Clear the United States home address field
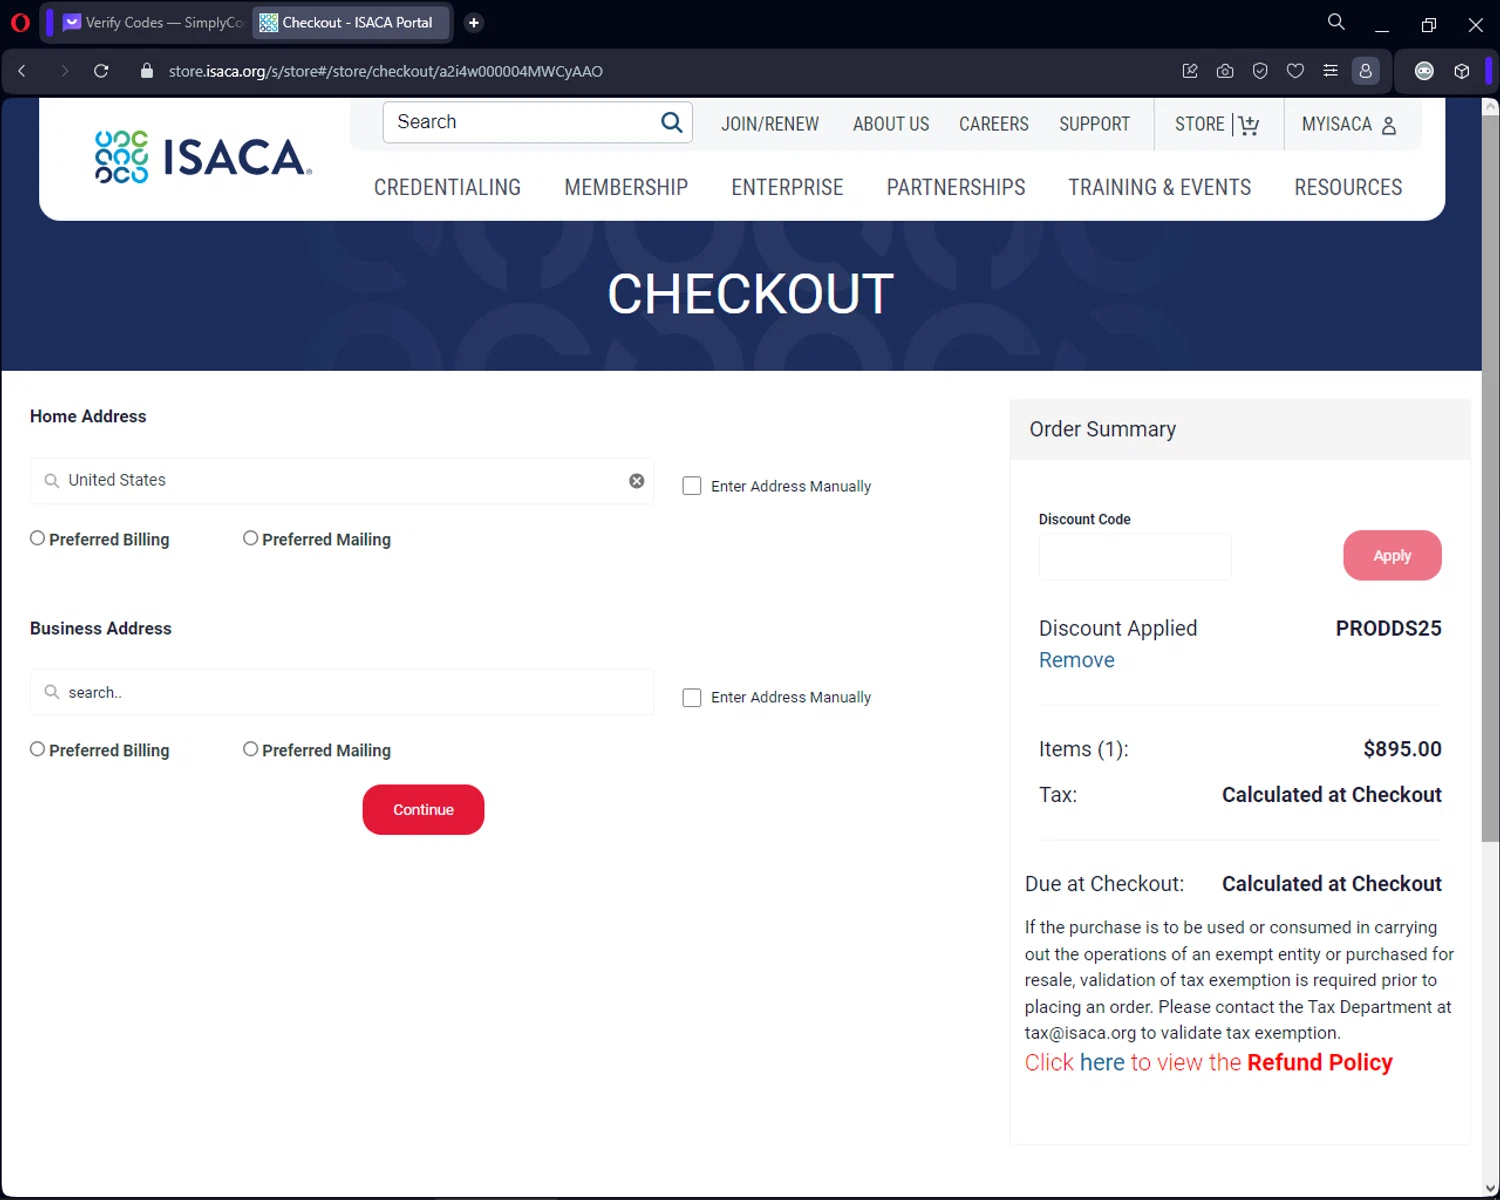The height and width of the screenshot is (1200, 1500). point(637,481)
